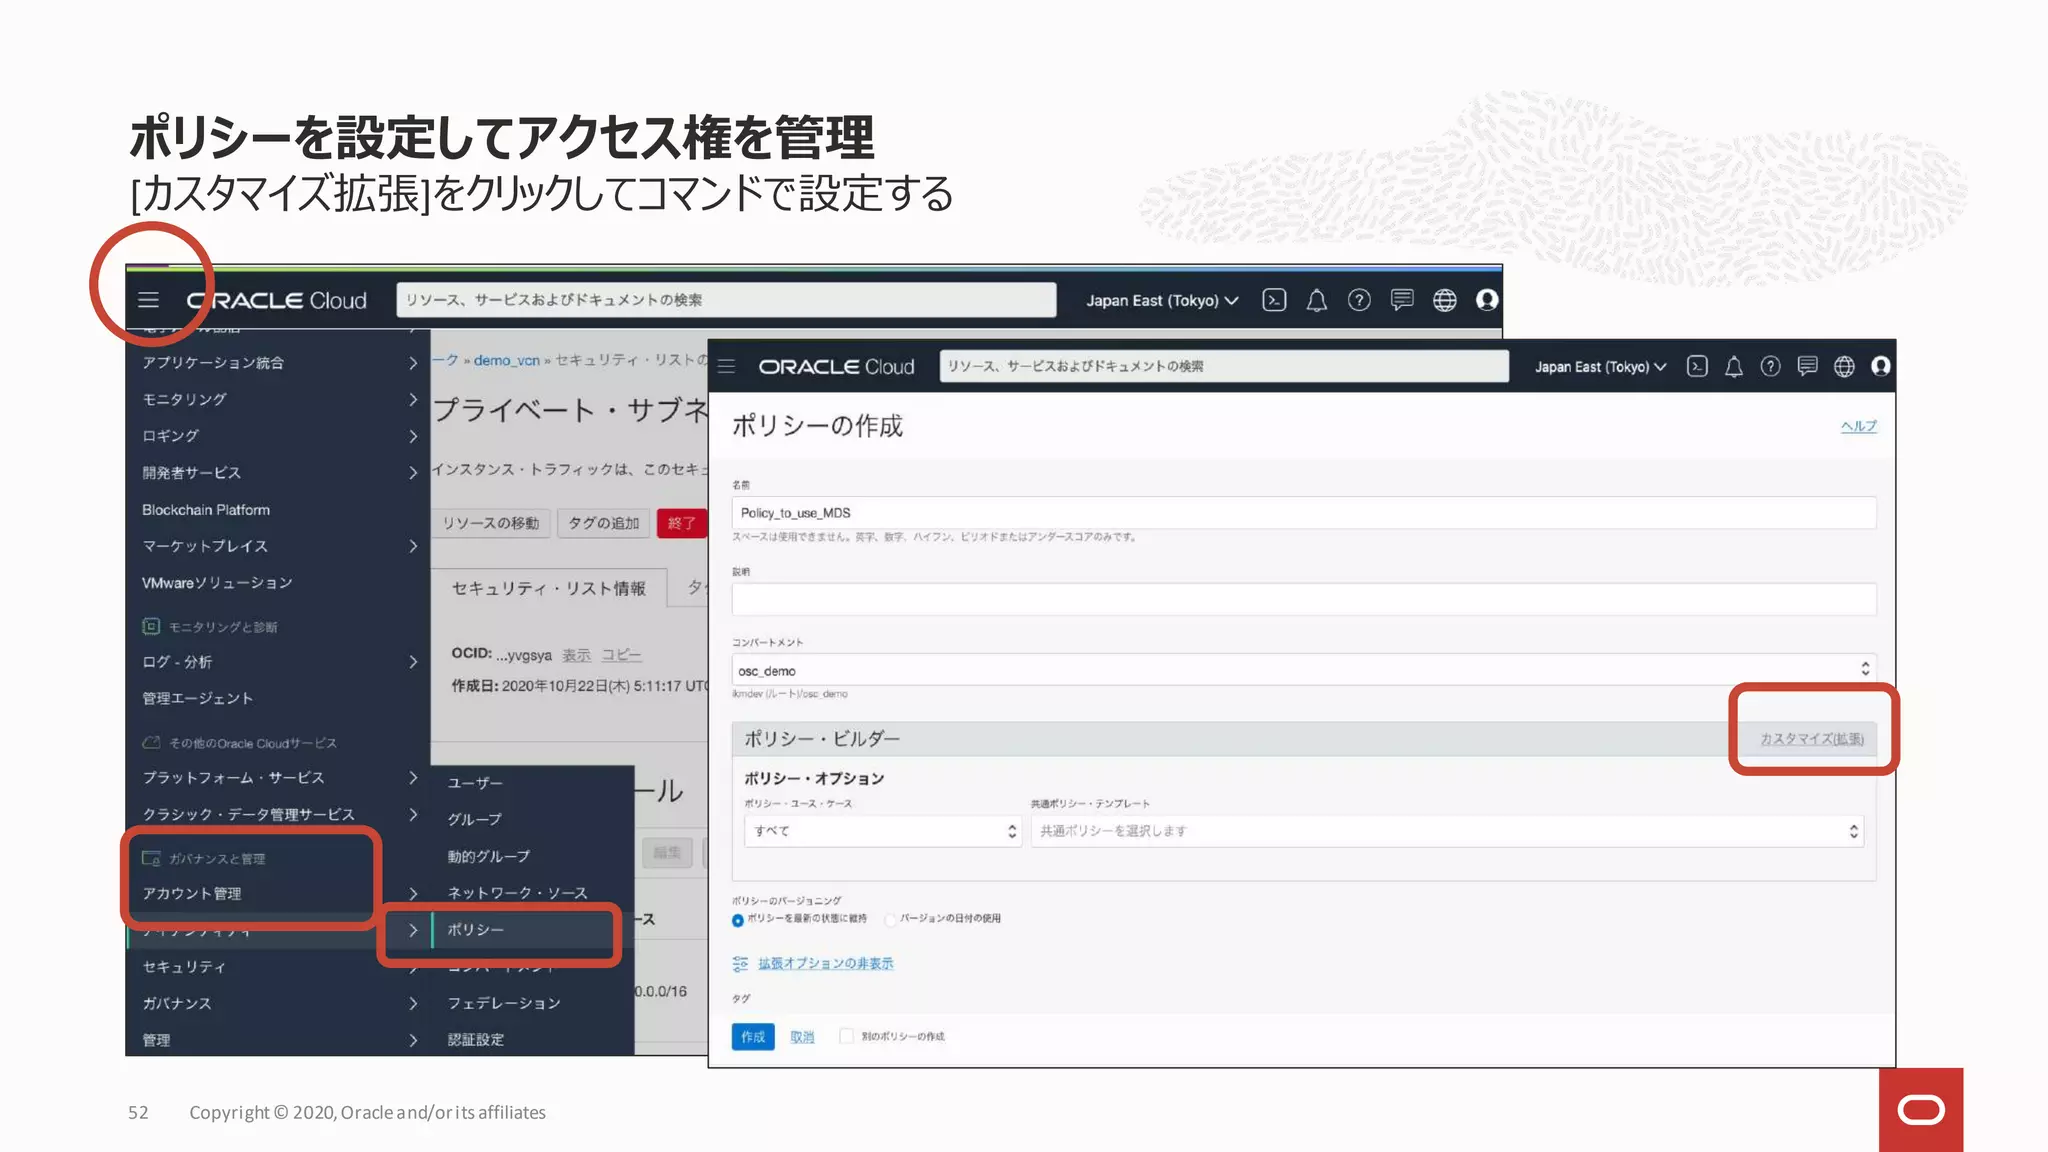Viewport: 2048px width, 1152px height.
Task: Open chat support icon in back window header
Action: tap(1402, 300)
